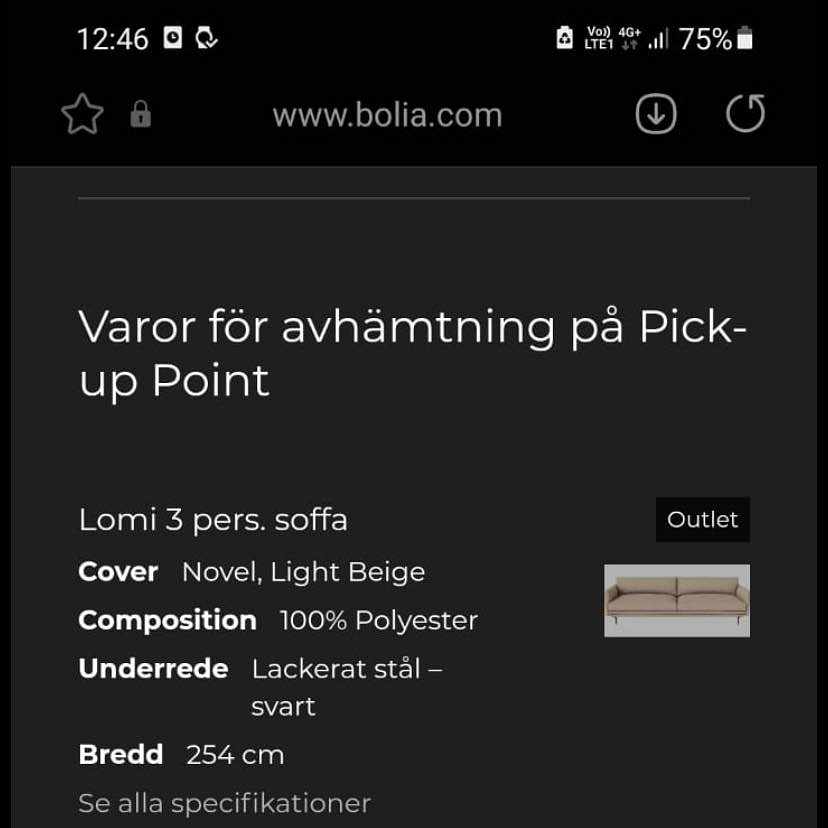Open the Se alla specifikationer link
The height and width of the screenshot is (828, 828).
click(224, 803)
